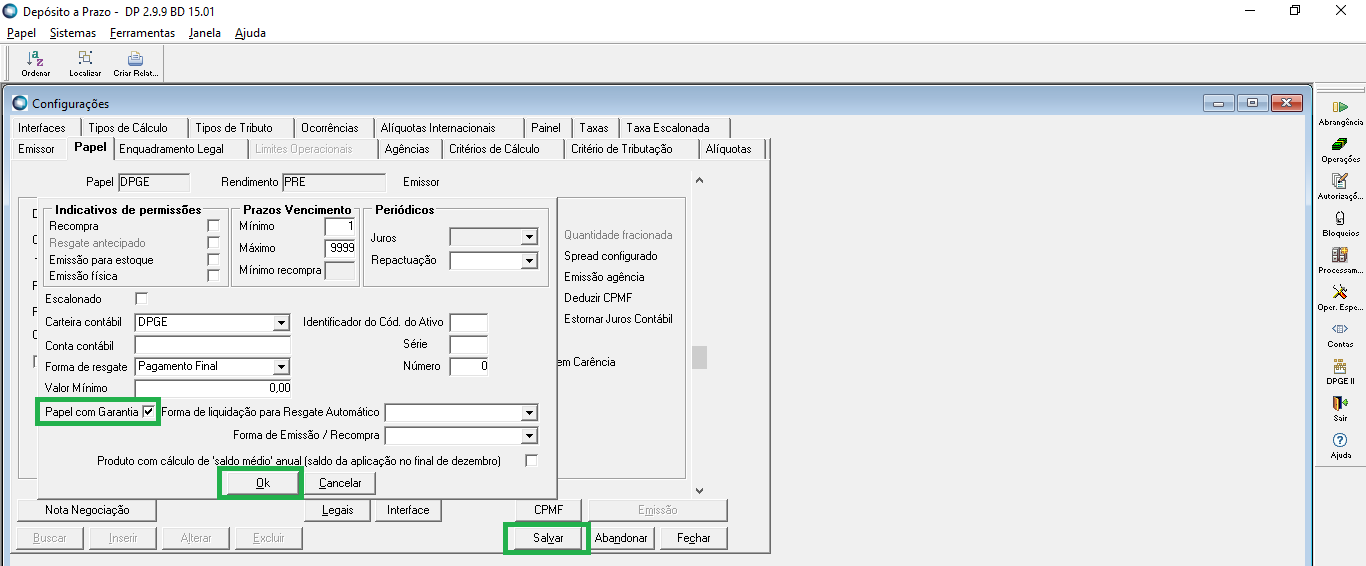The height and width of the screenshot is (566, 1366).
Task: Enable Emissão física checkbox
Action: pyautogui.click(x=213, y=276)
